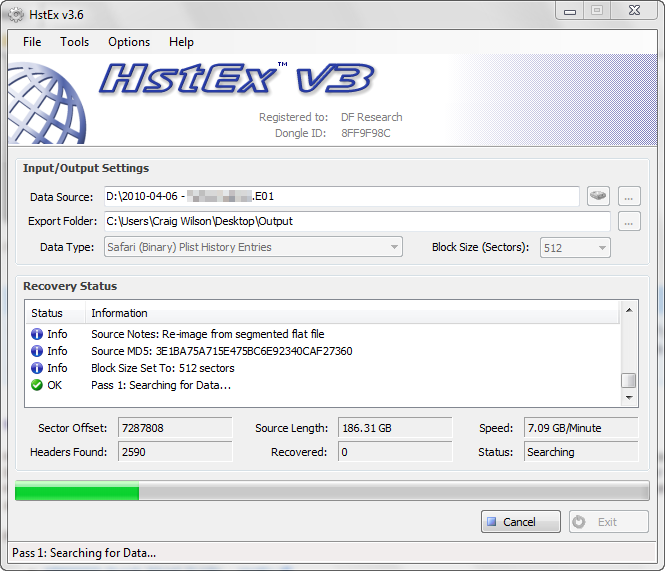This screenshot has width=665, height=571.
Task: Close the HstEx v3.6 window
Action: point(634,11)
